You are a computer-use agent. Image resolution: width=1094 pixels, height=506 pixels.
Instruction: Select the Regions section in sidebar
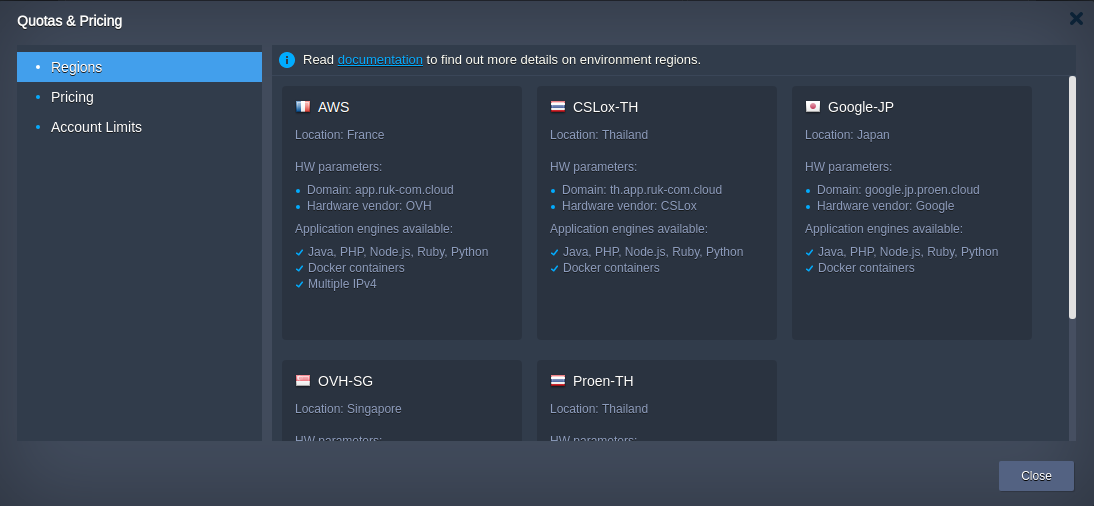(x=140, y=67)
